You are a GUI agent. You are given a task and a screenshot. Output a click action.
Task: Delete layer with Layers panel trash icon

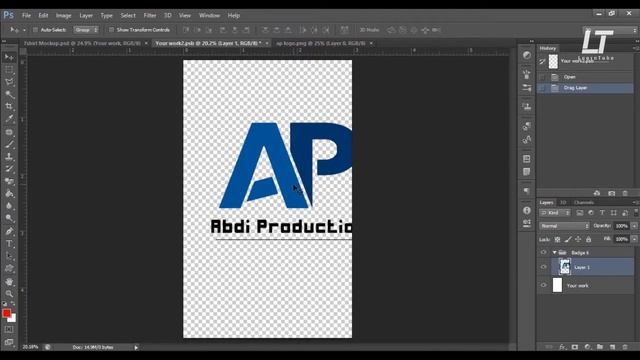coord(625,347)
